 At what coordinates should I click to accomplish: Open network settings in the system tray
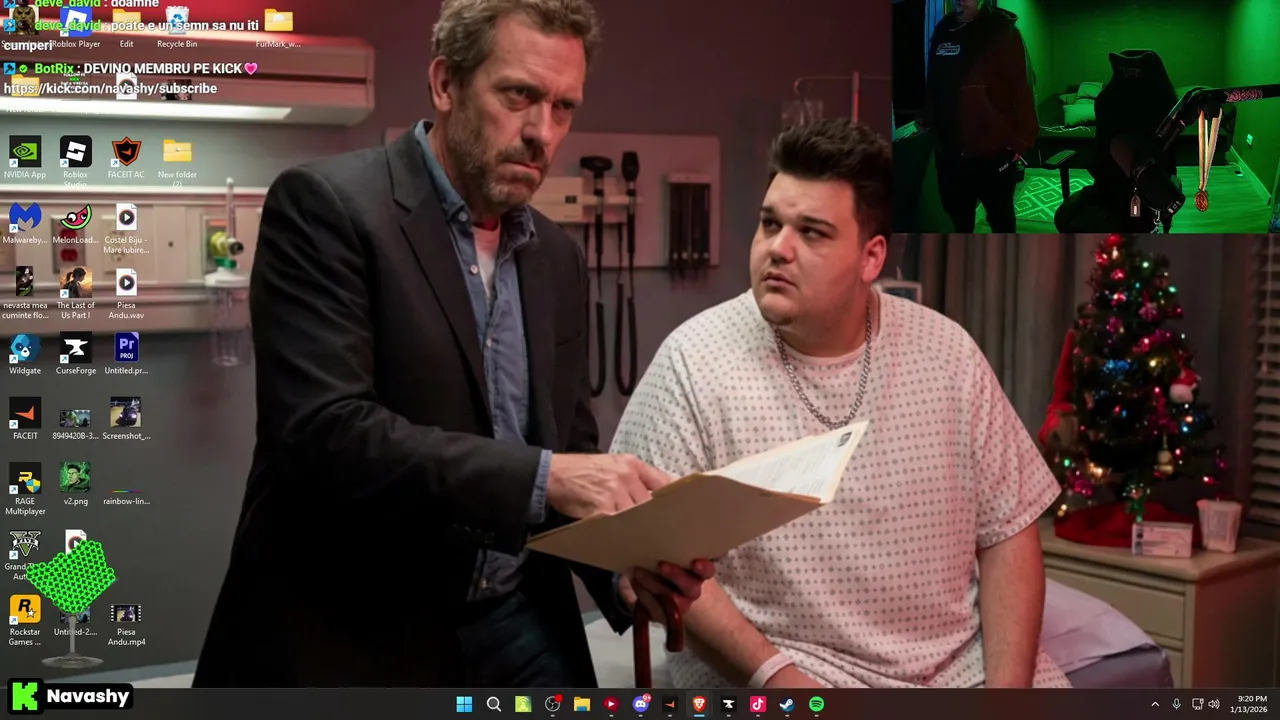click(1198, 704)
